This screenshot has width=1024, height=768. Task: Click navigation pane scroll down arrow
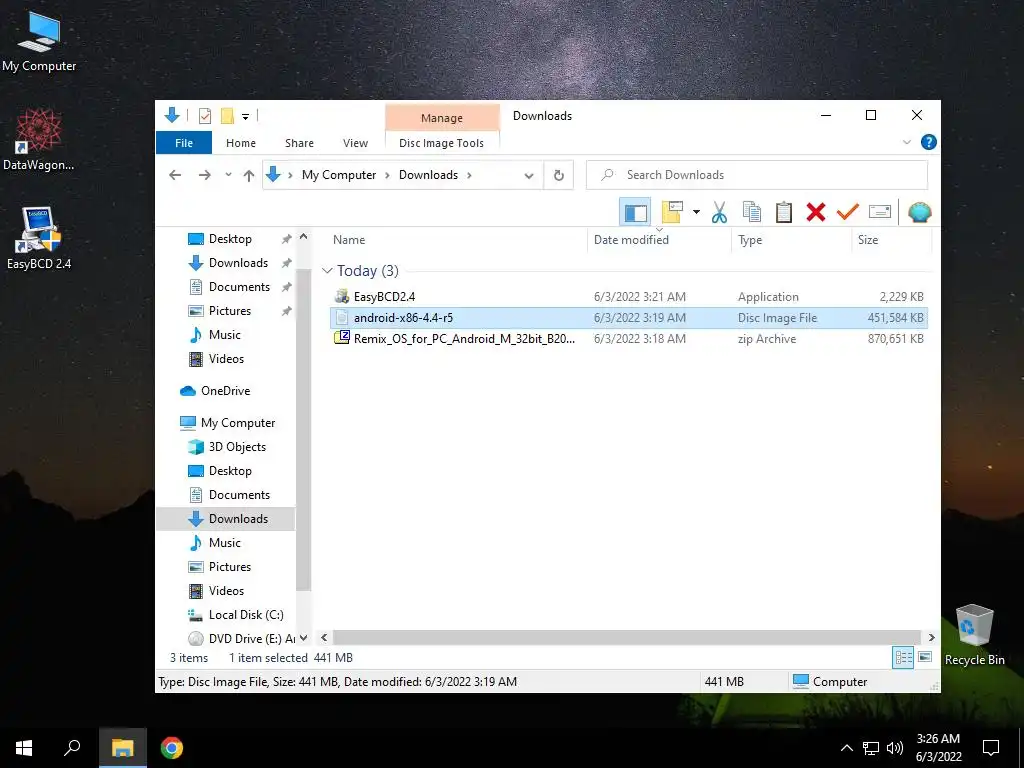coord(303,638)
